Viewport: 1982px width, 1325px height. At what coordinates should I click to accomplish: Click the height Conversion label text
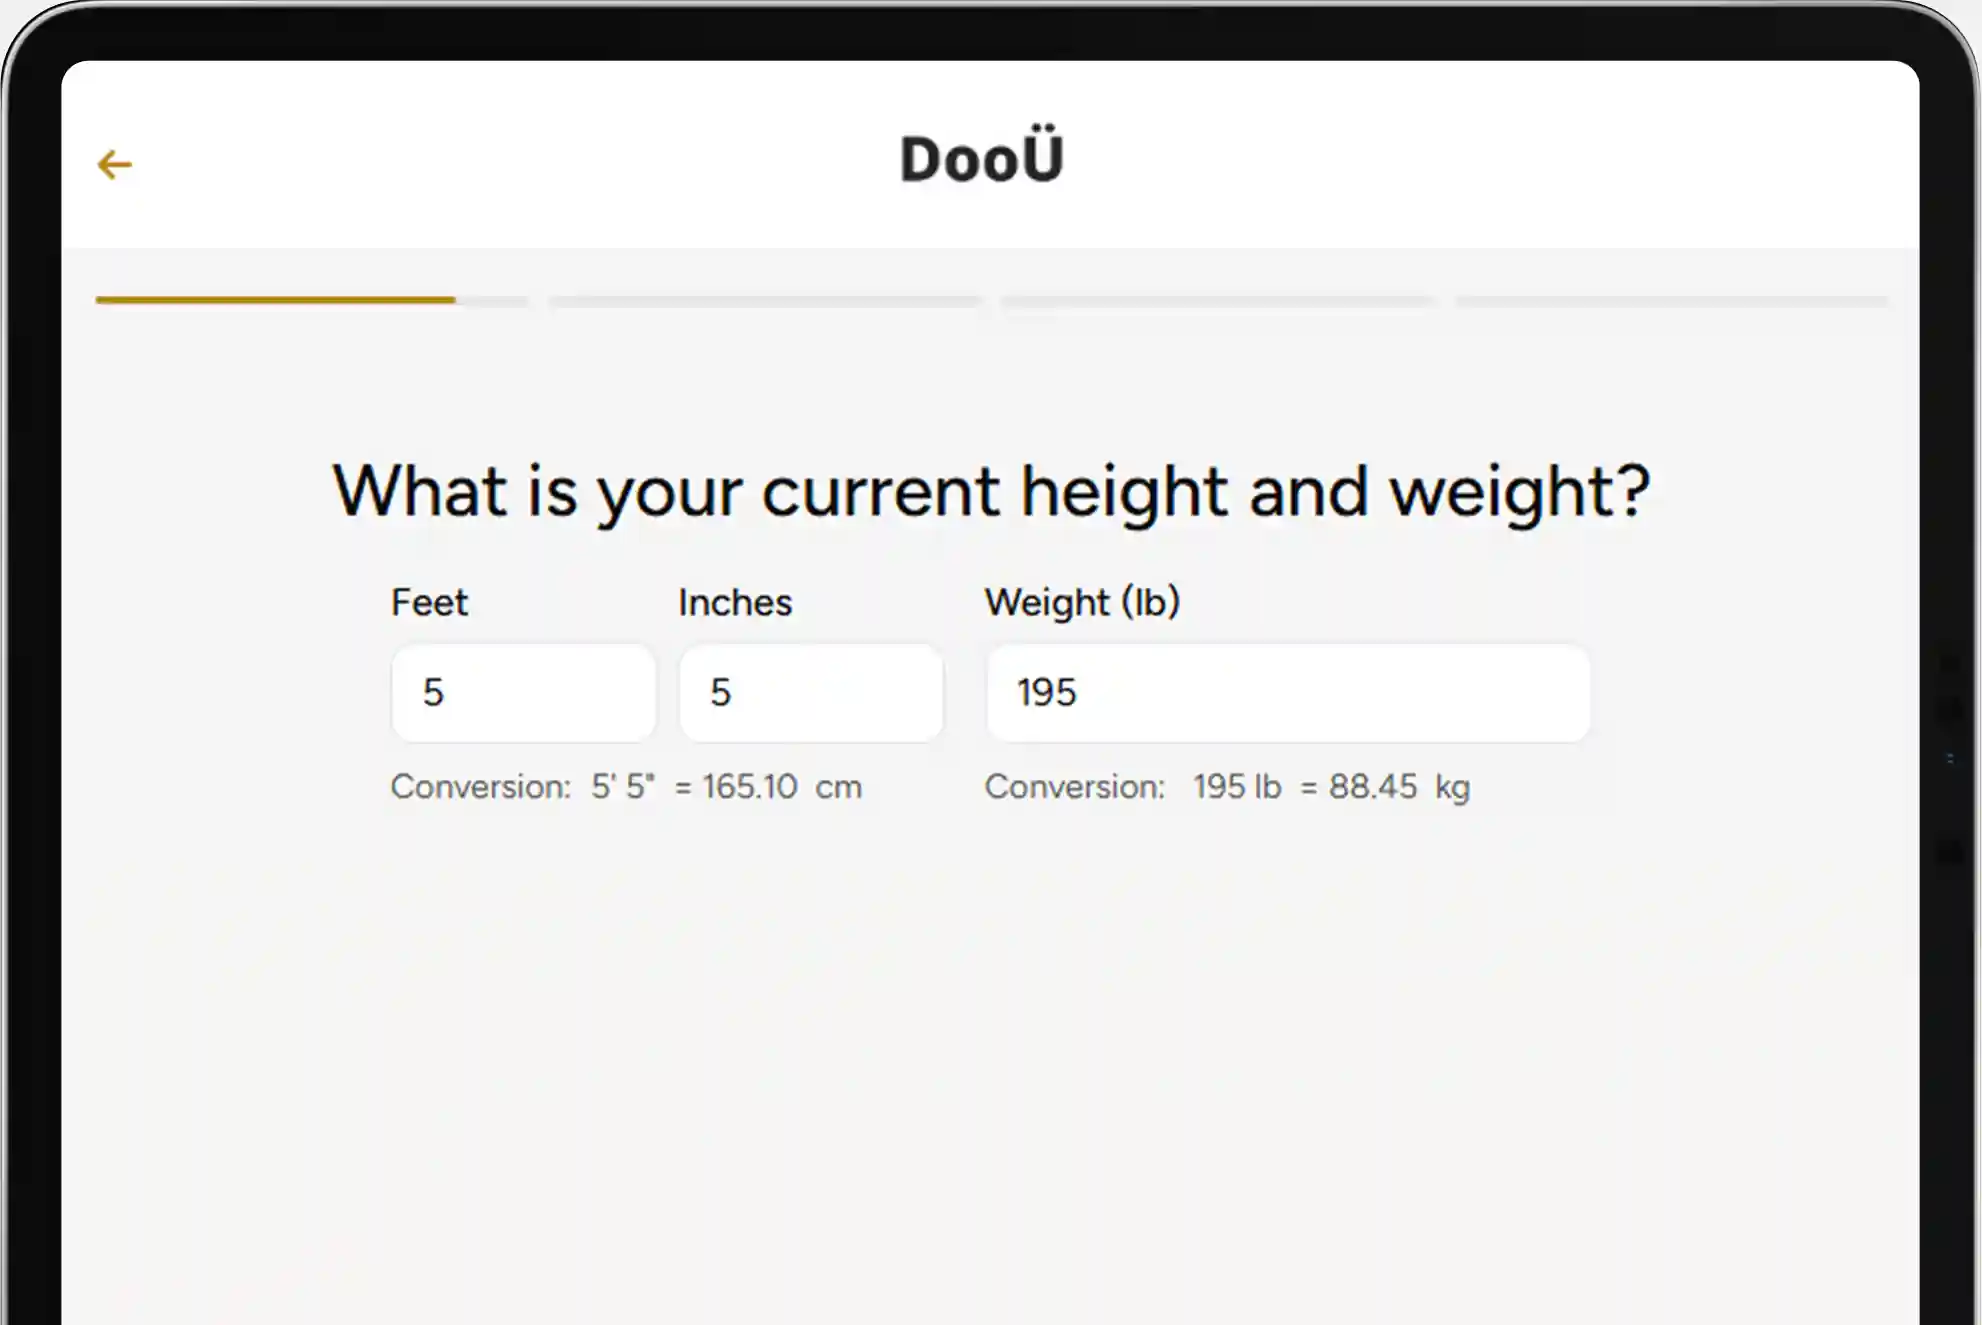click(x=481, y=787)
